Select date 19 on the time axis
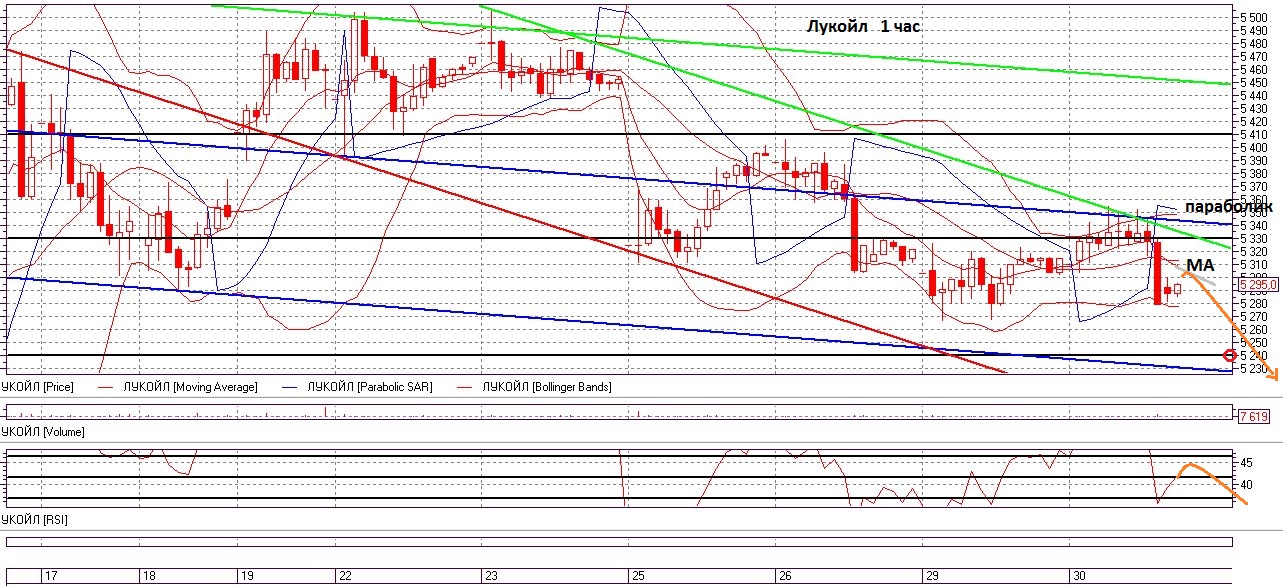Image resolution: width=1283 pixels, height=586 pixels. 246,576
